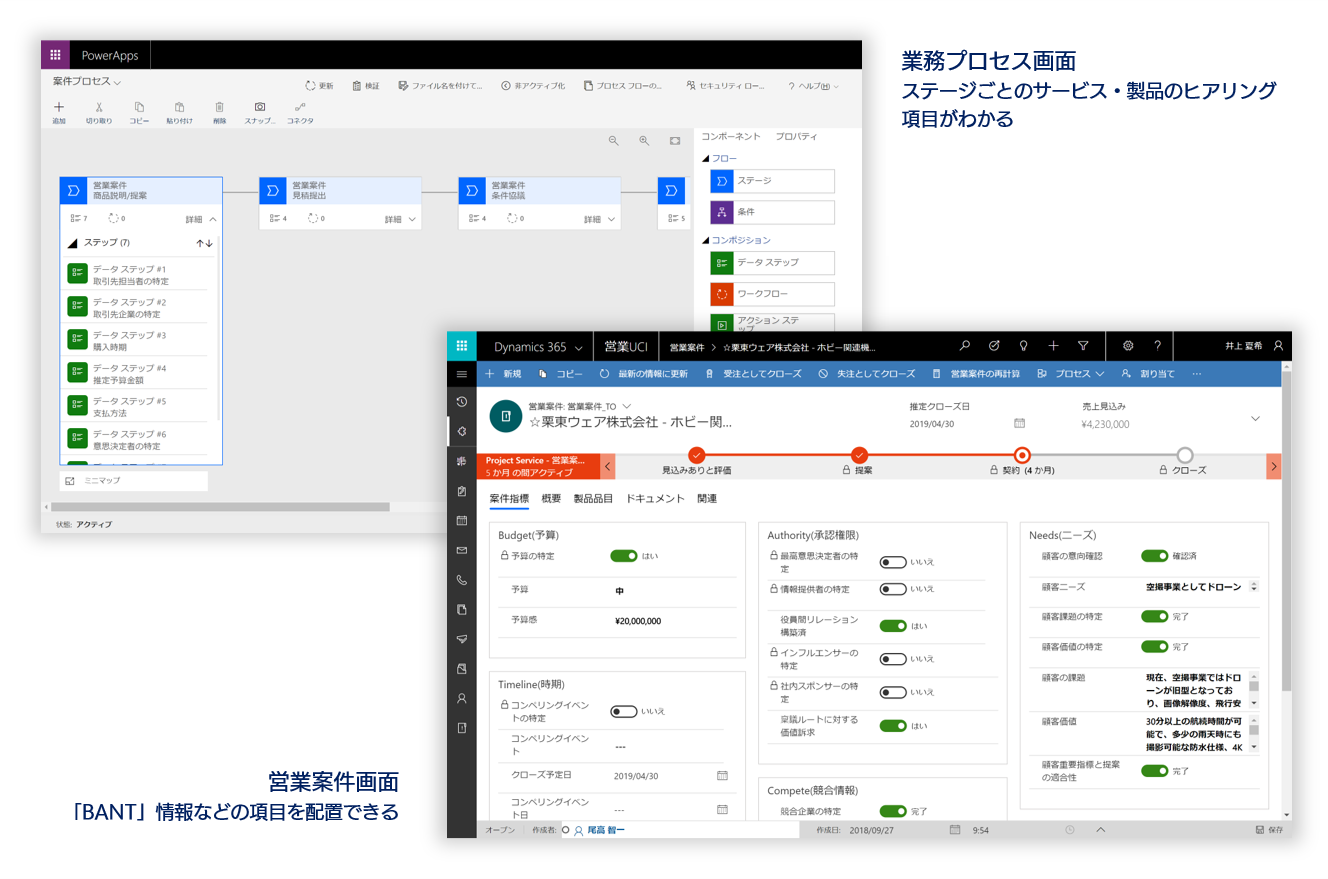Image resolution: width=1328 pixels, height=879 pixels.
Task: Click 最新の情報に更新 button
Action: pos(644,374)
